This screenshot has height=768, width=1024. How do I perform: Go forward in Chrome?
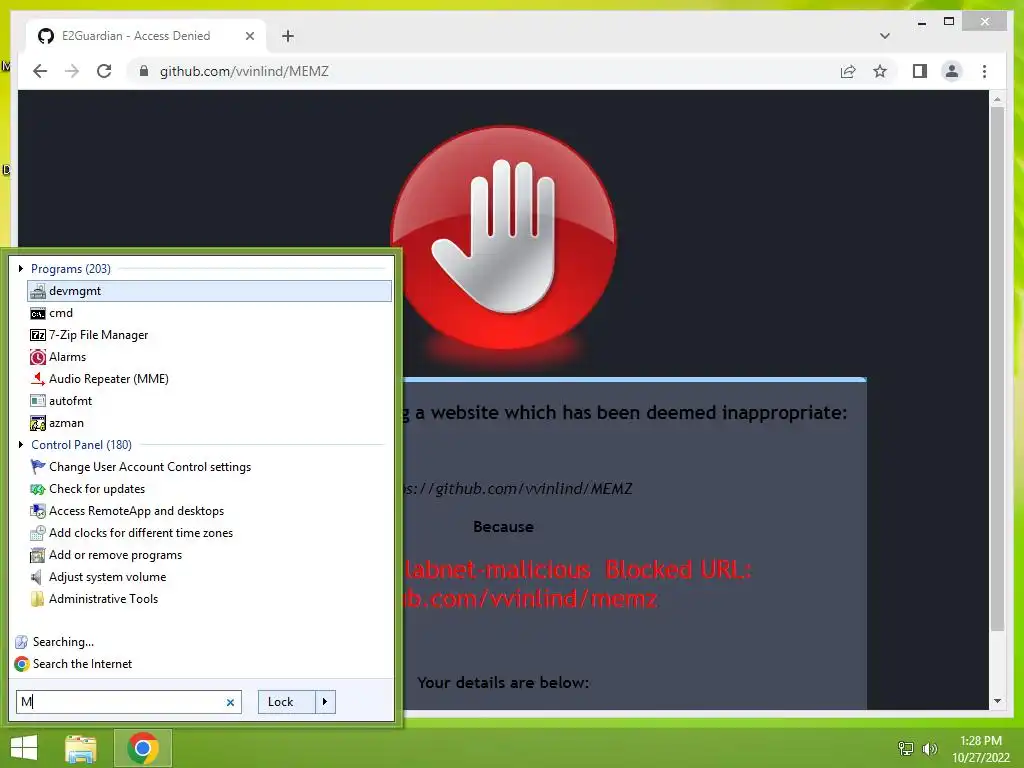coord(72,71)
